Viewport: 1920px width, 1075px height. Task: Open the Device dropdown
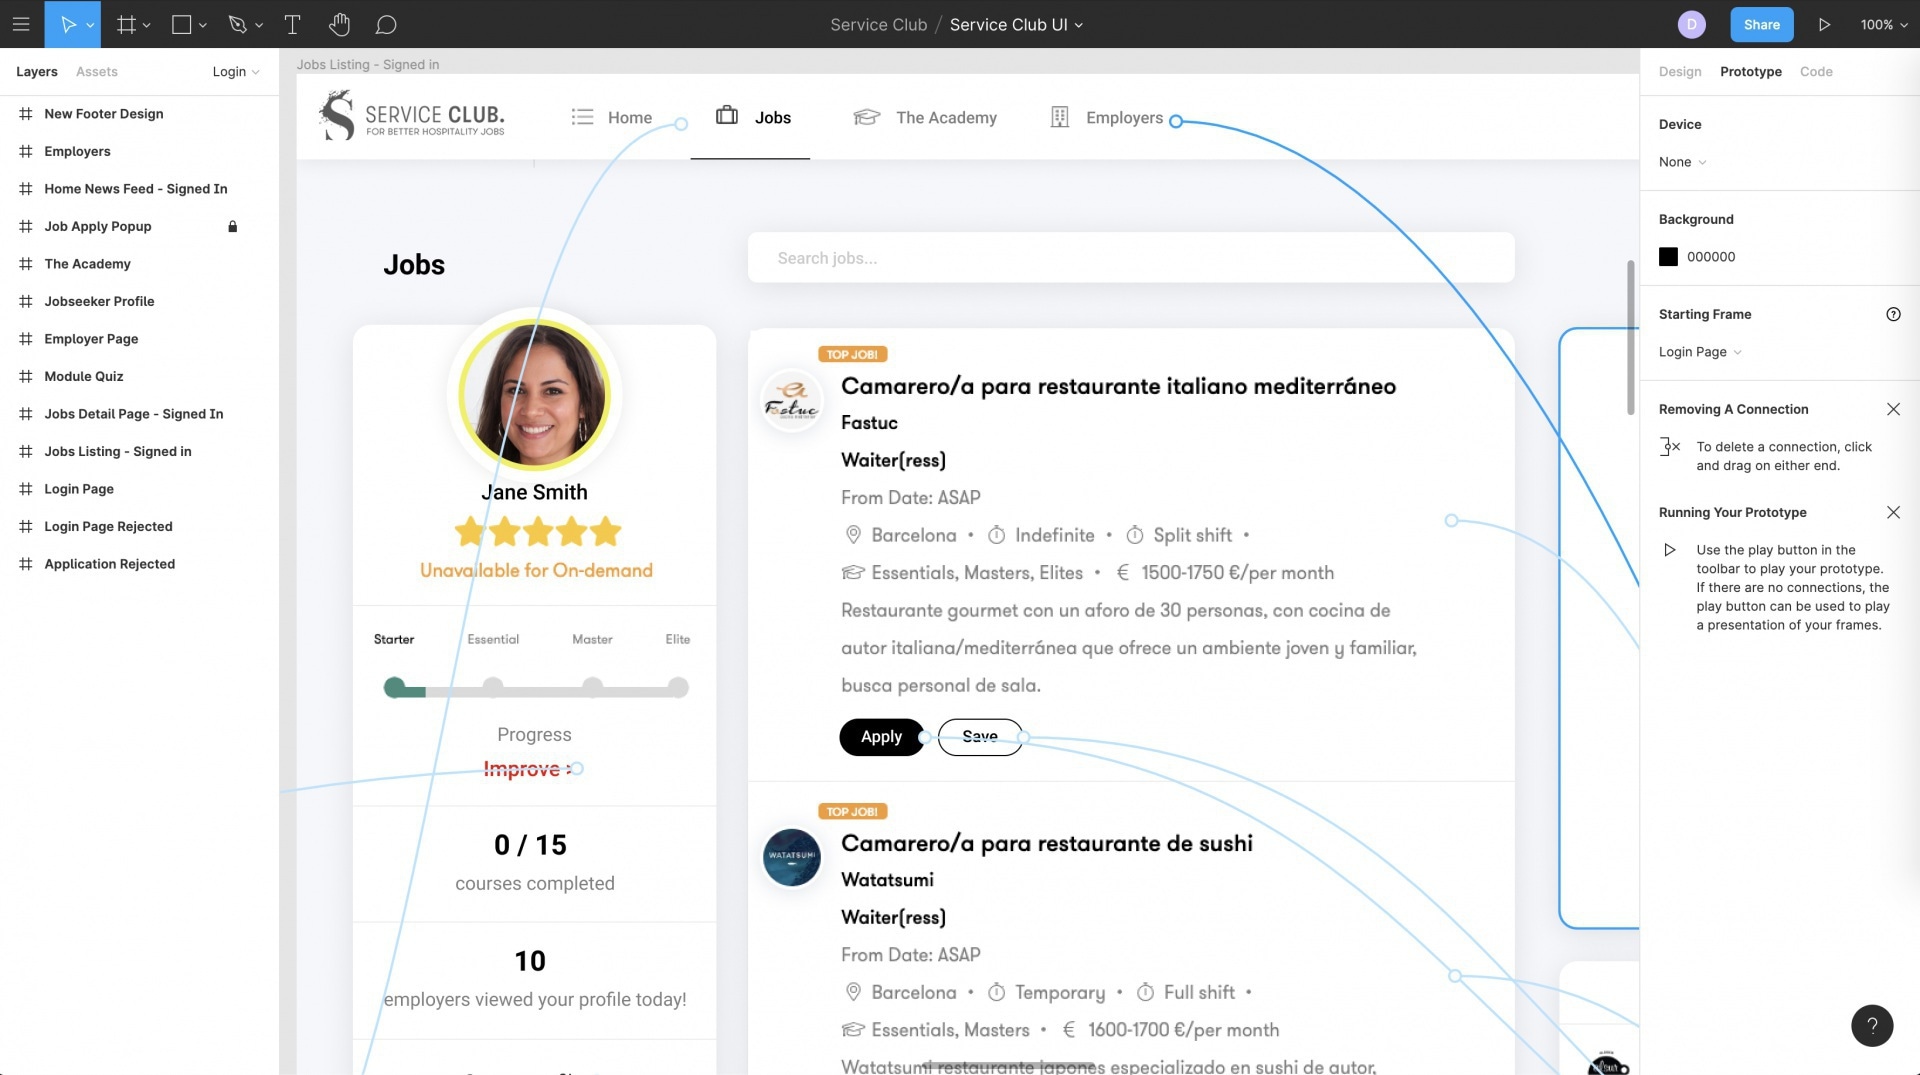pyautogui.click(x=1682, y=161)
